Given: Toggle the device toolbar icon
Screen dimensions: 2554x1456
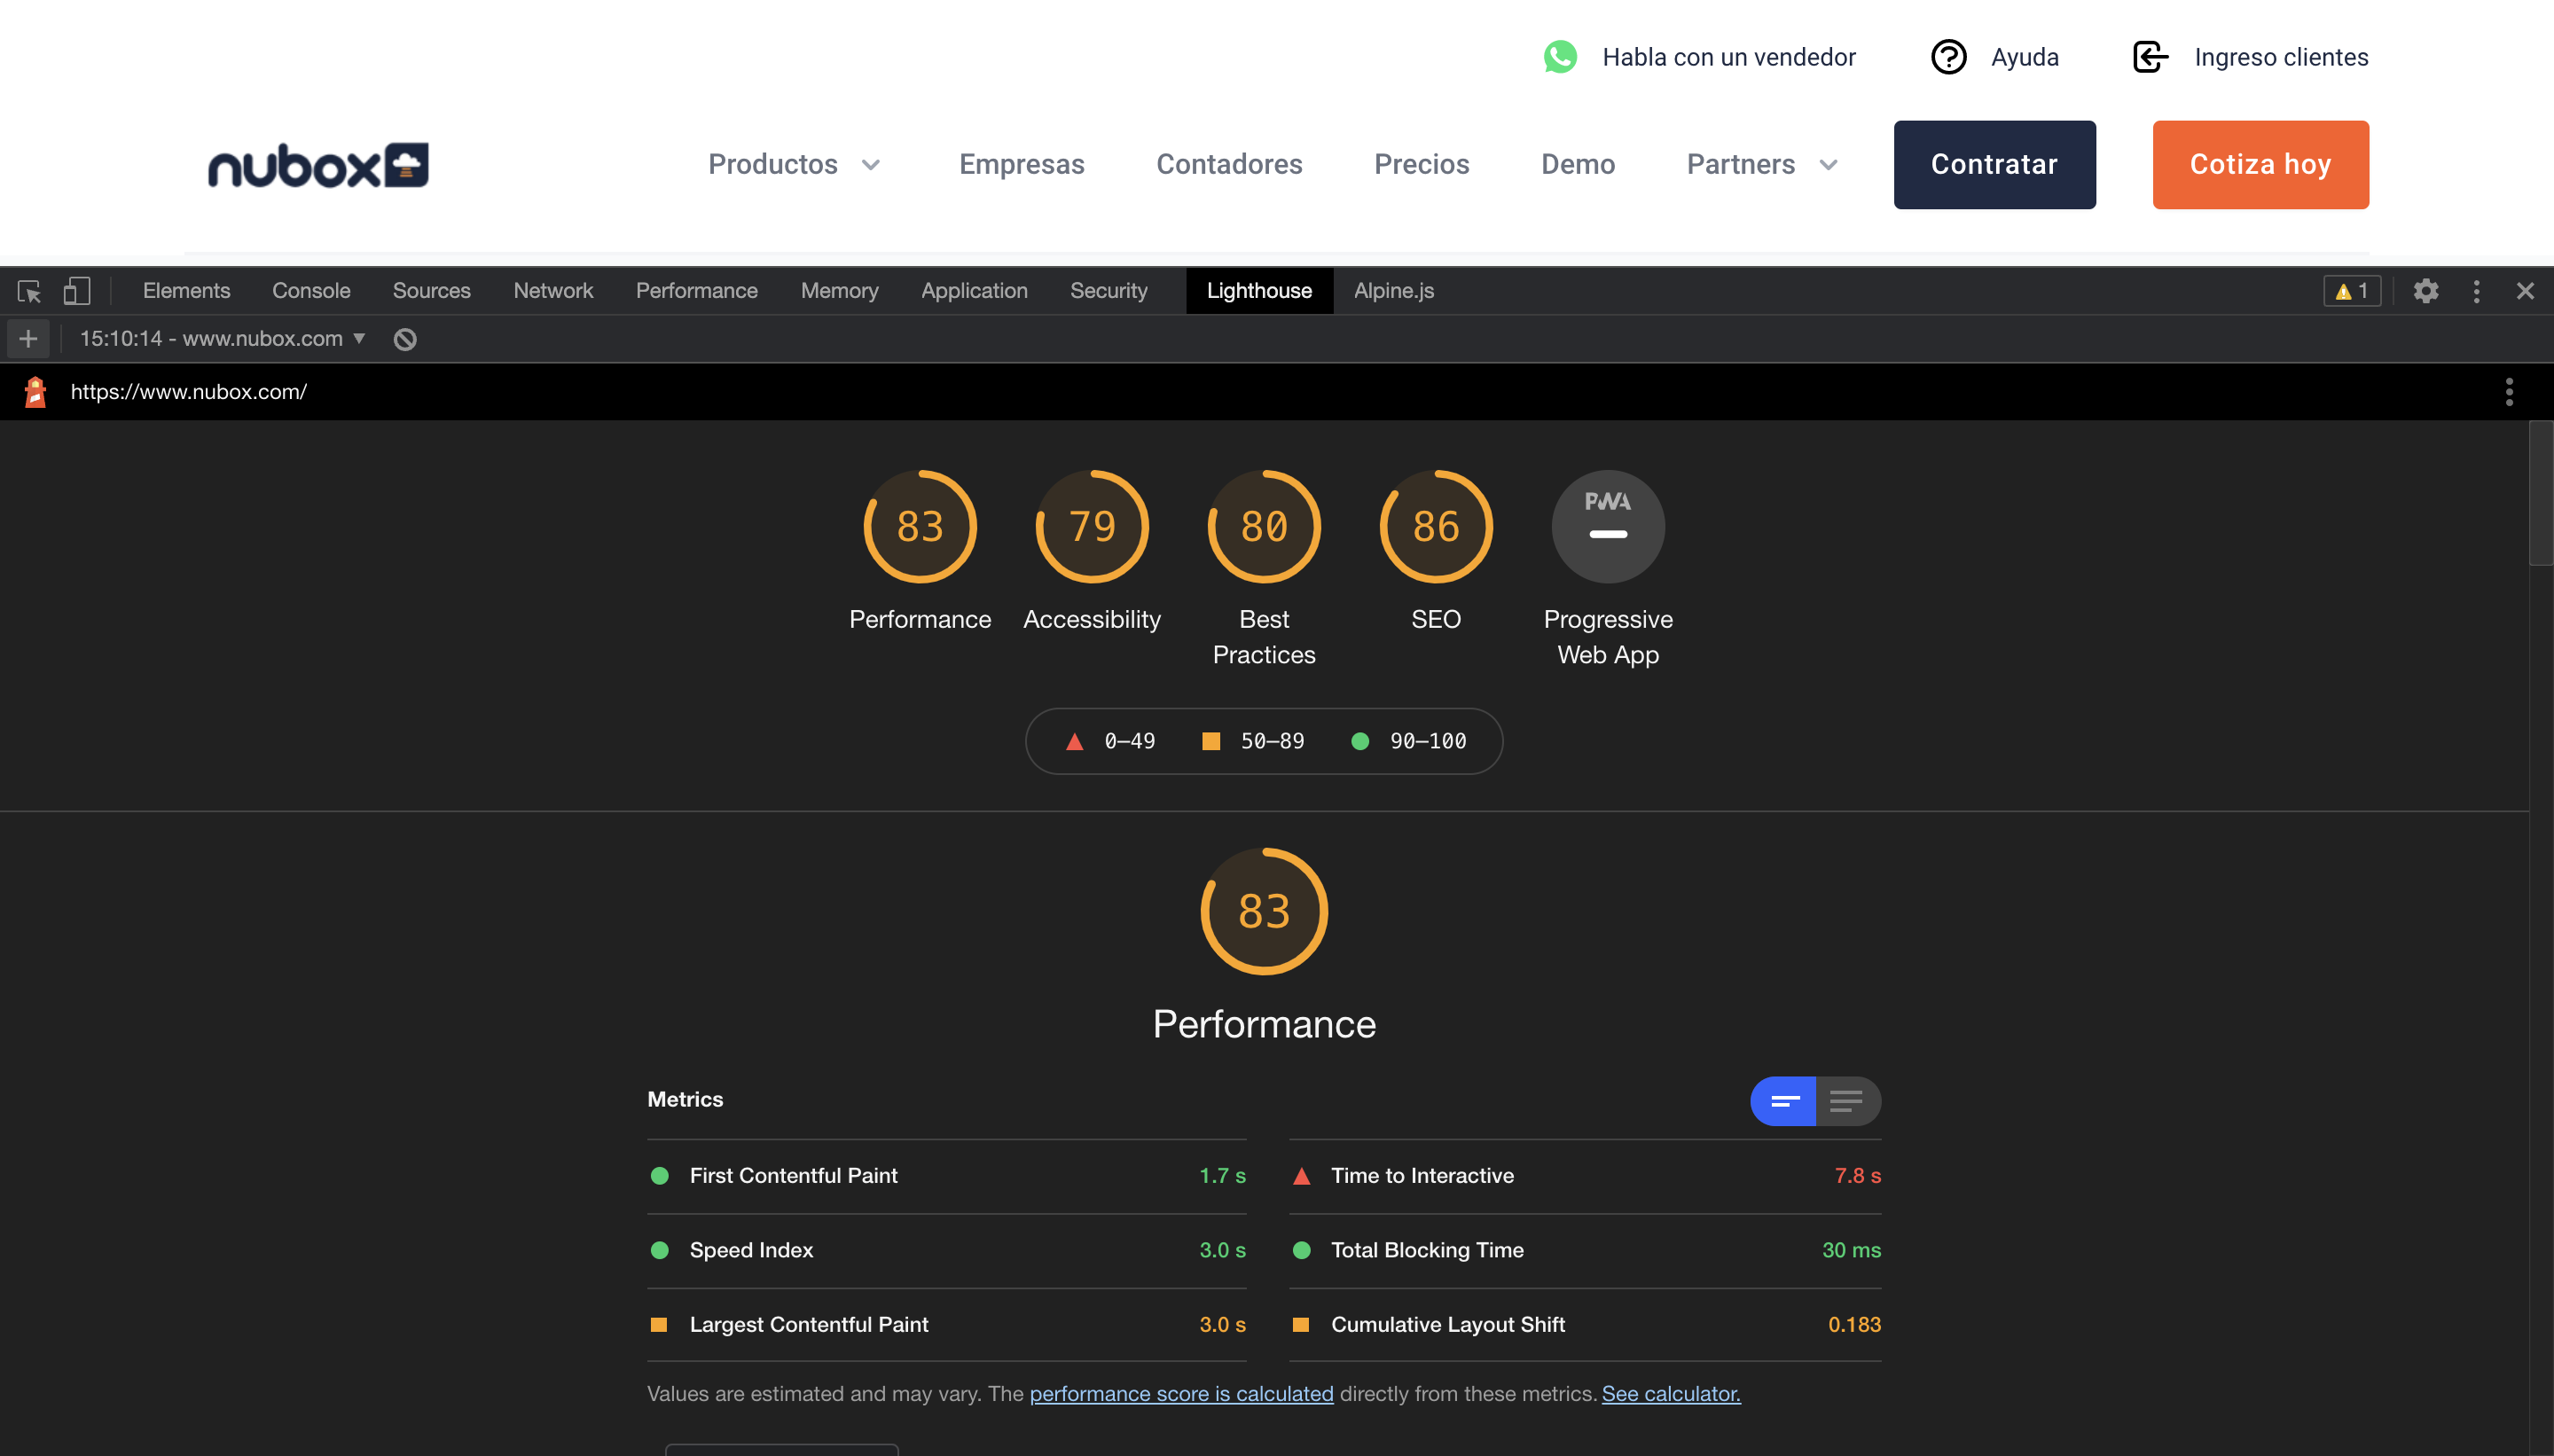Looking at the screenshot, I should click(77, 291).
